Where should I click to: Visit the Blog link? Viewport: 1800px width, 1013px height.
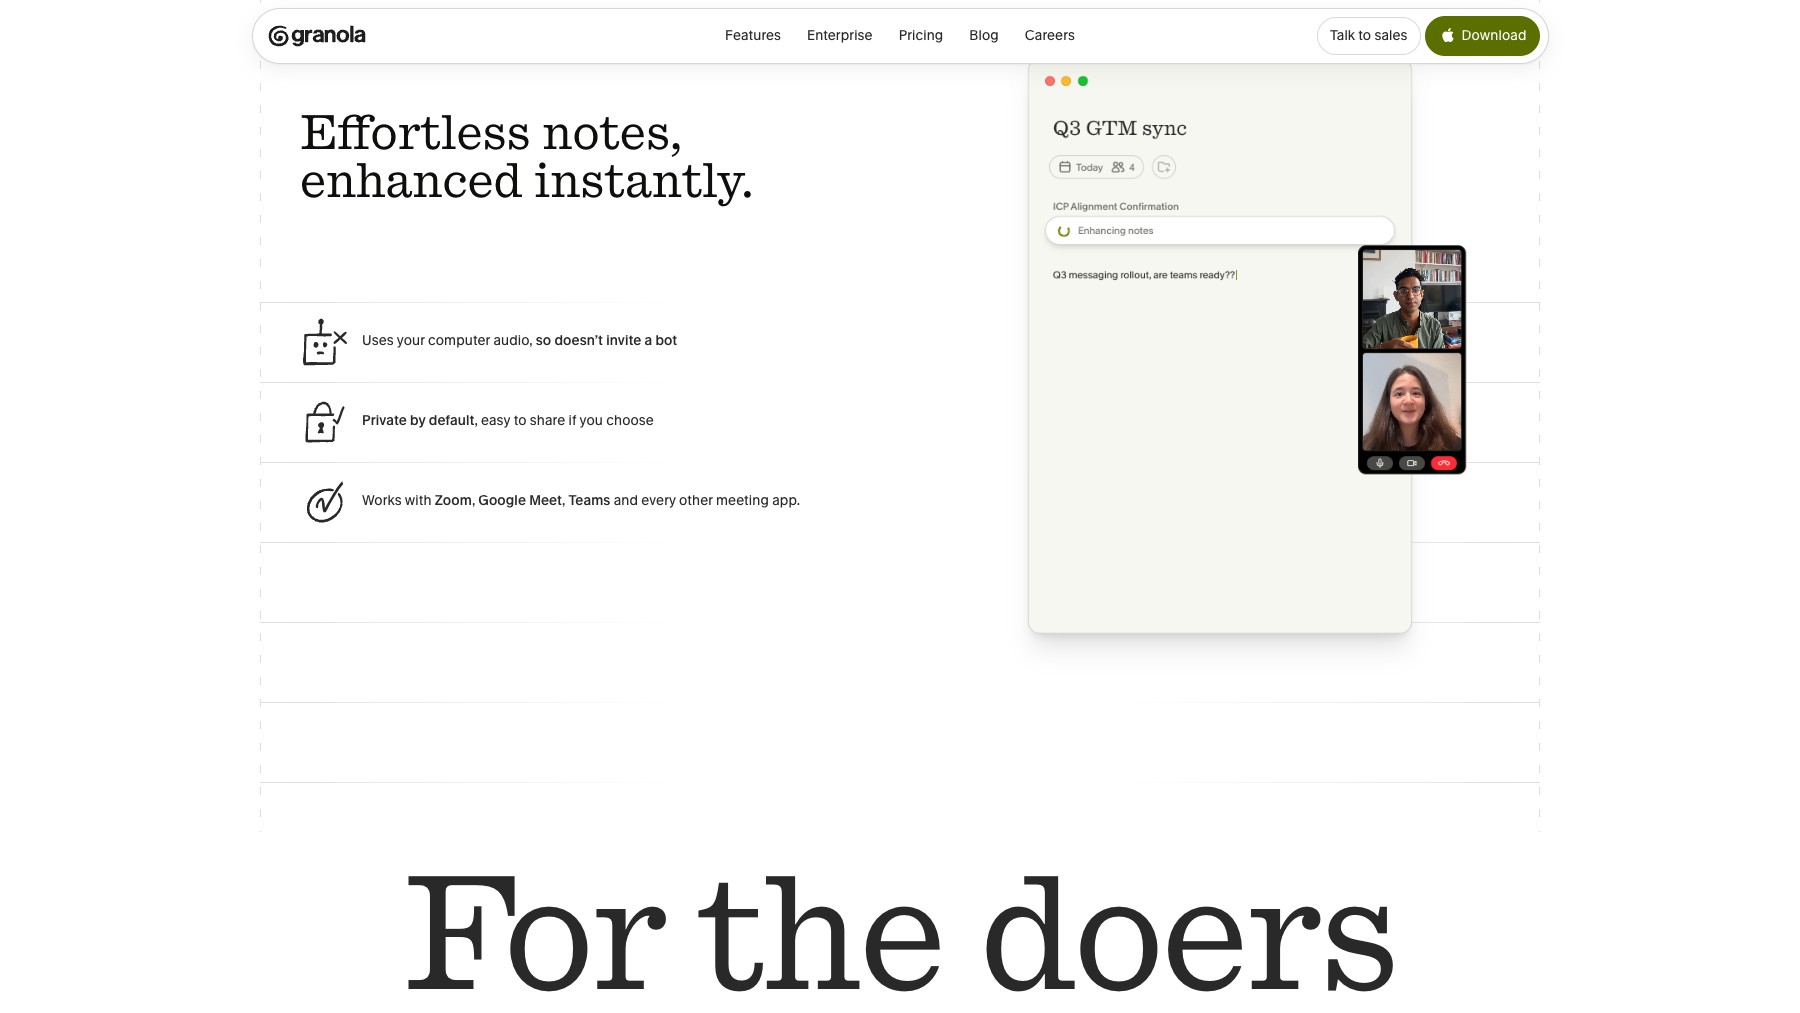(x=983, y=35)
